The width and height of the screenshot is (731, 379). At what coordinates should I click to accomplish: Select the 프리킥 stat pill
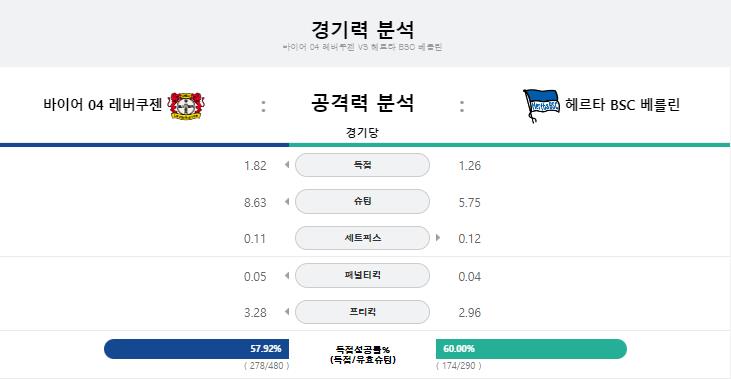coord(362,312)
